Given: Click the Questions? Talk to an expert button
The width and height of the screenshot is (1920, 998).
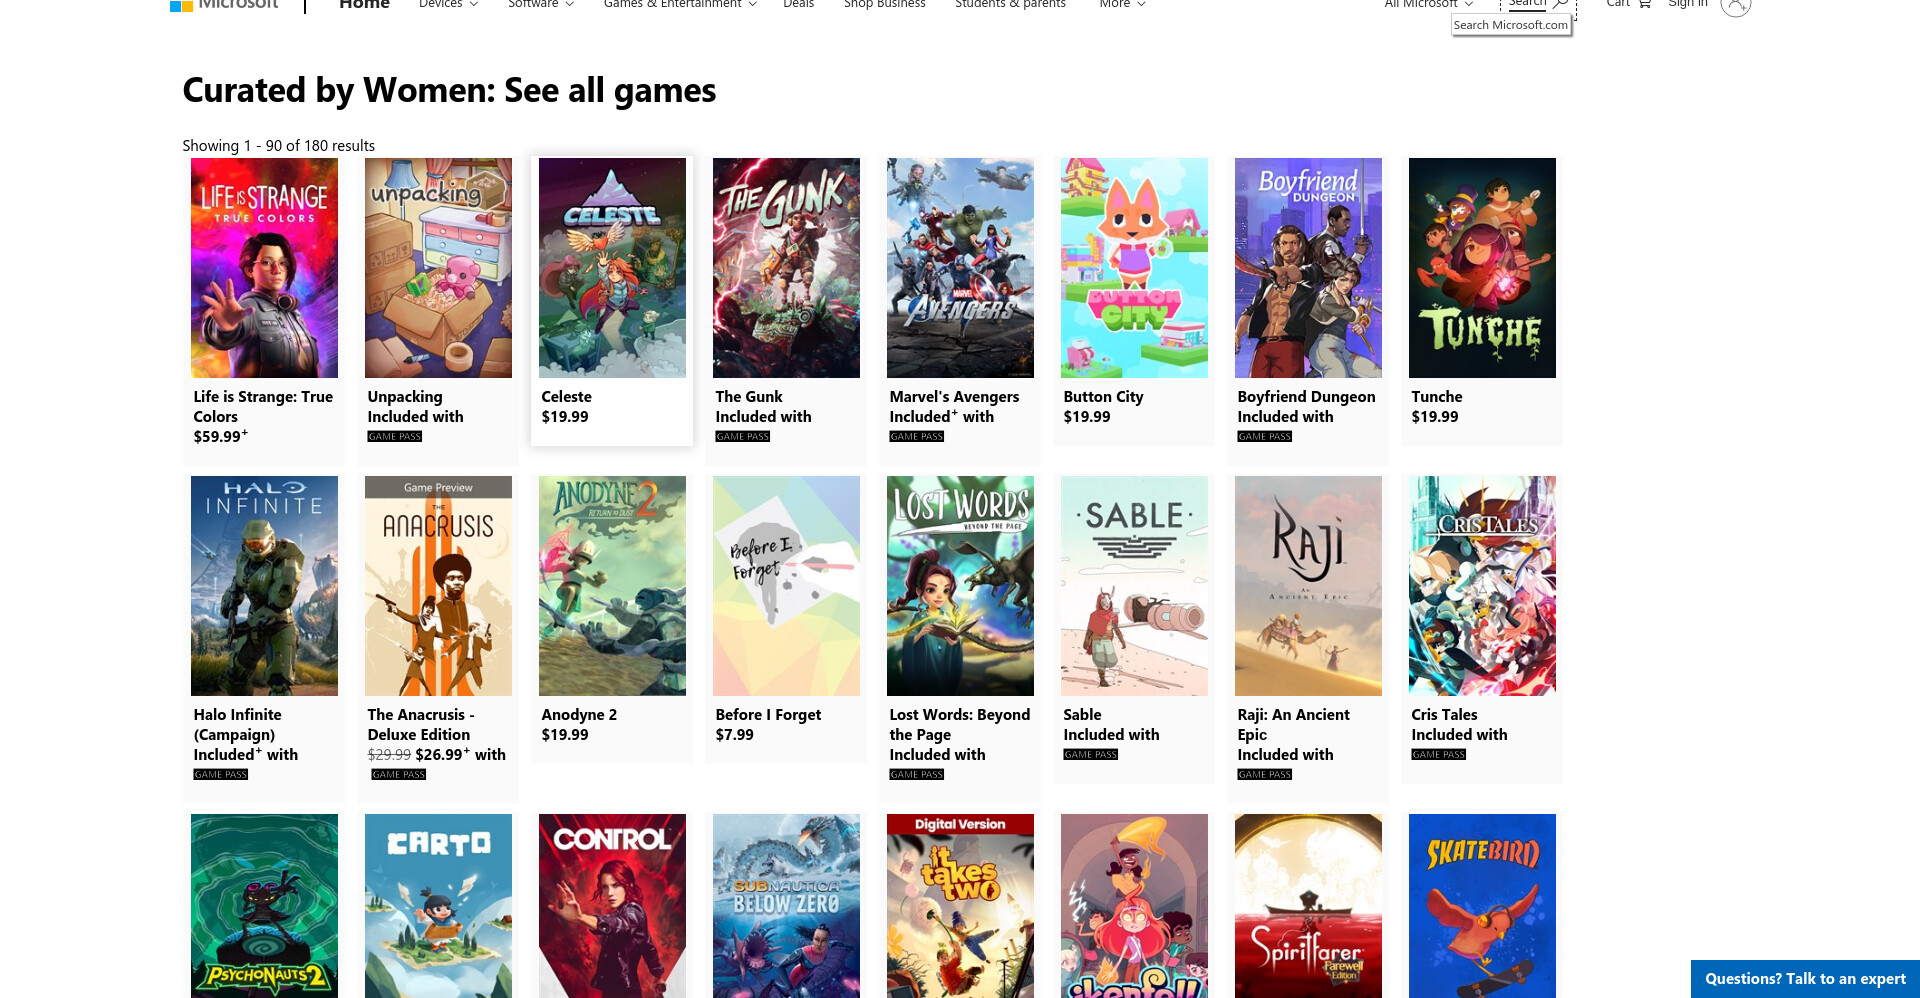Looking at the screenshot, I should [1805, 979].
